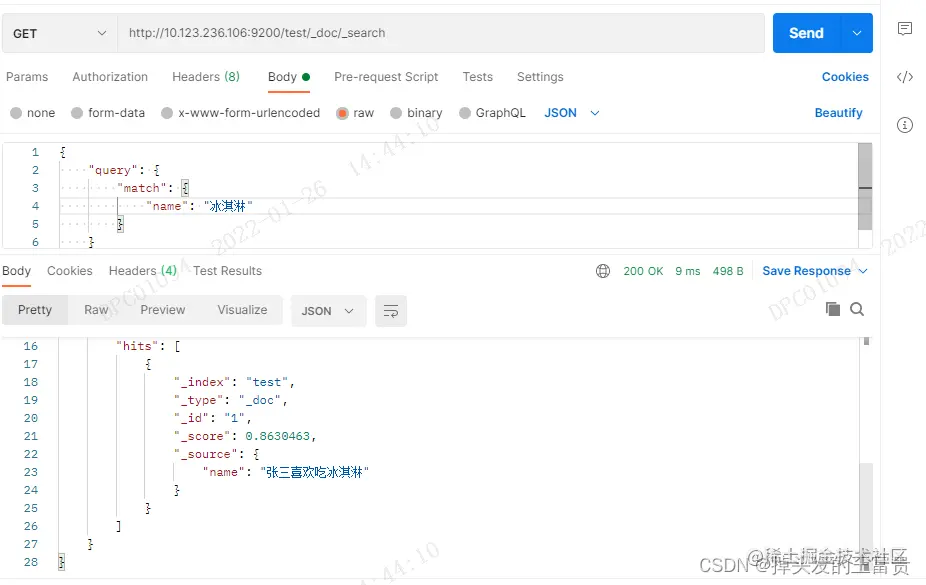Click "name" value on response line 23
Screen dimensions: 926x585
tap(314, 472)
